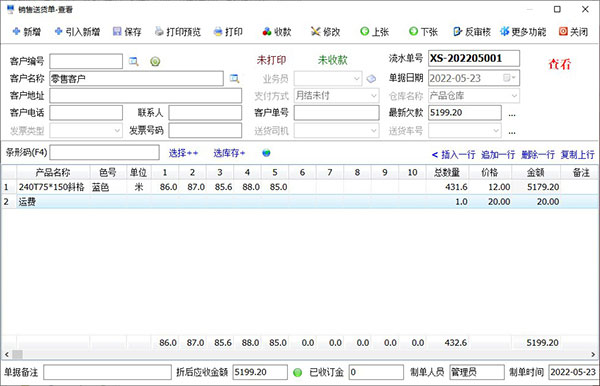Viewport: 600px width, 386px height.
Task: Click the globe icon beside 选库存+
Action: (x=266, y=153)
